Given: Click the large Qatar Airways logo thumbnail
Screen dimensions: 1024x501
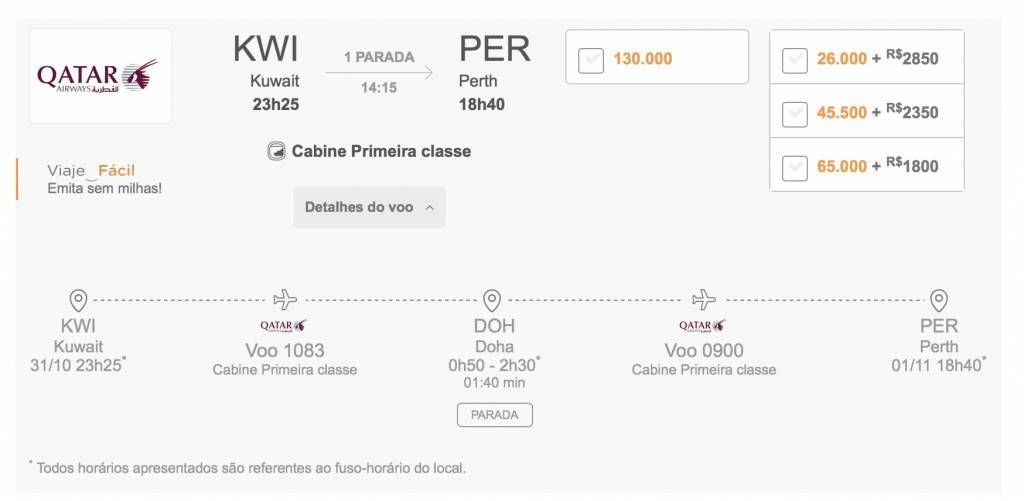Looking at the screenshot, I should click(101, 76).
